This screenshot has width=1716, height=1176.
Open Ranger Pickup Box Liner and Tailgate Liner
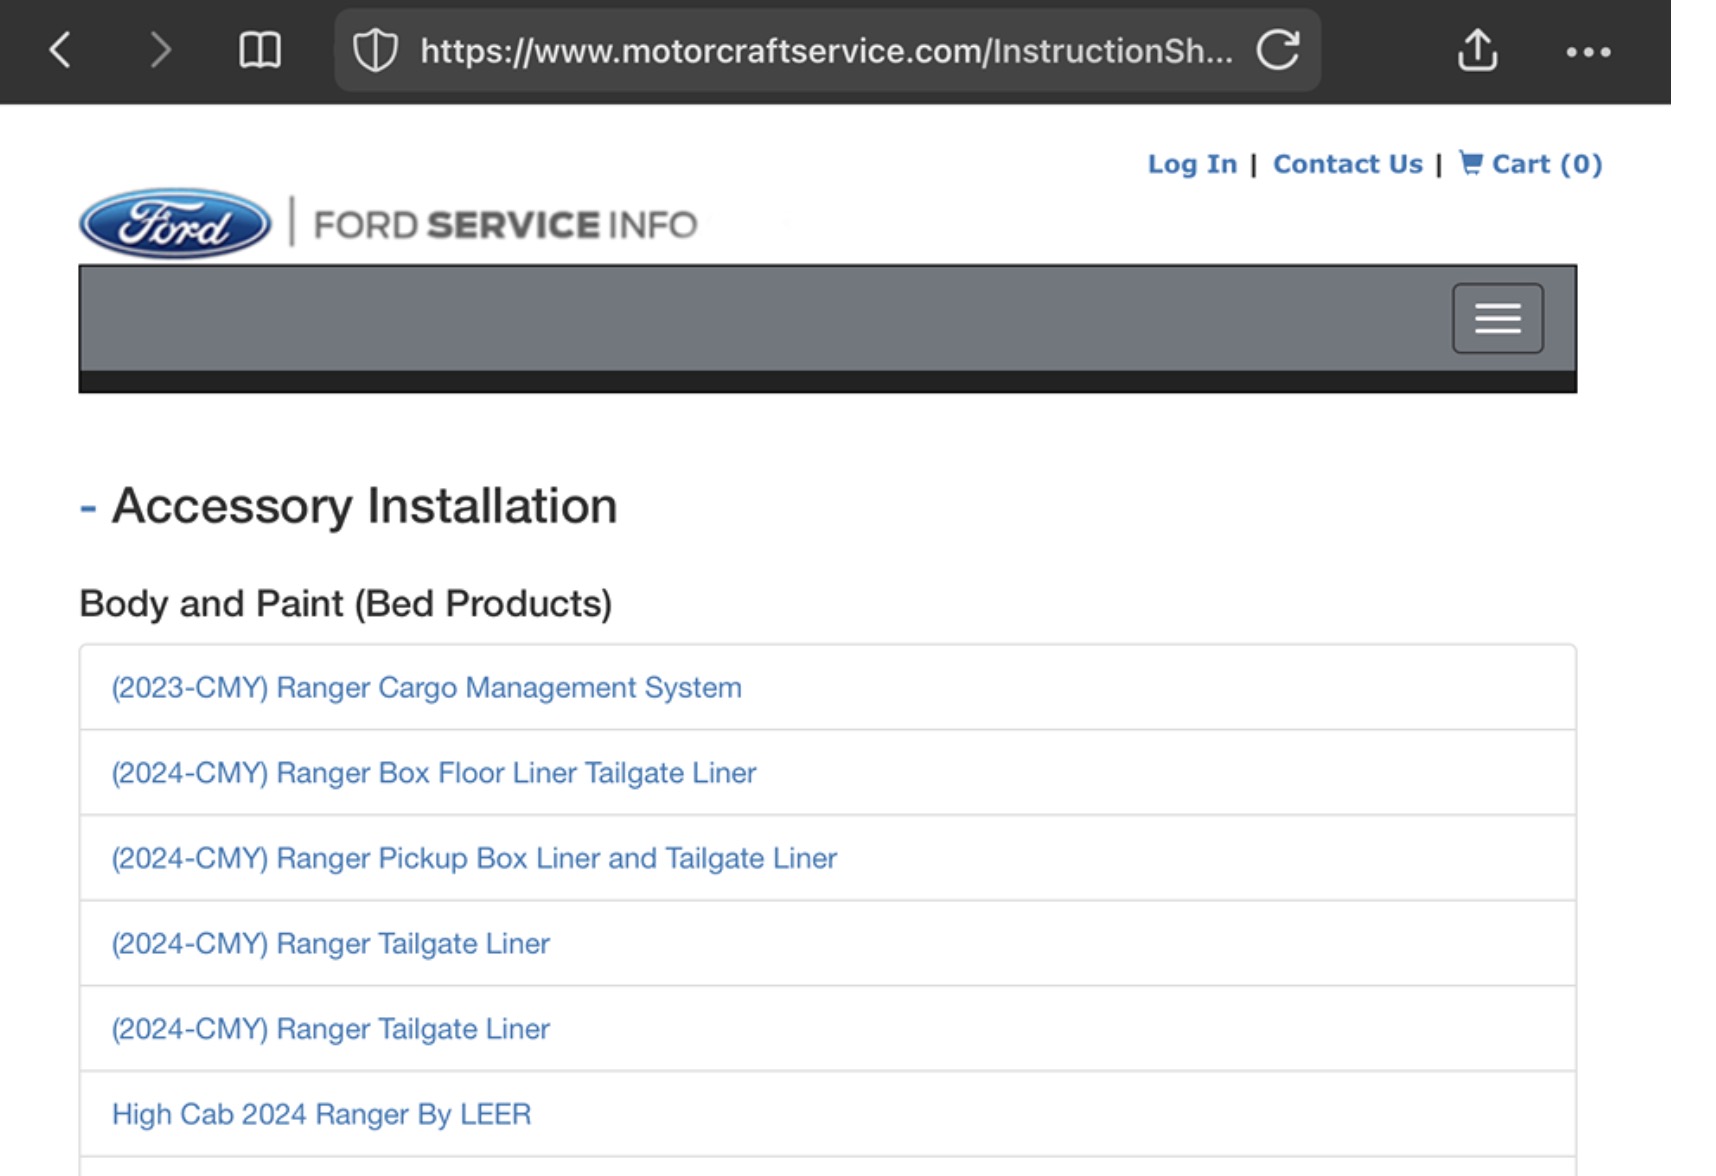474,858
